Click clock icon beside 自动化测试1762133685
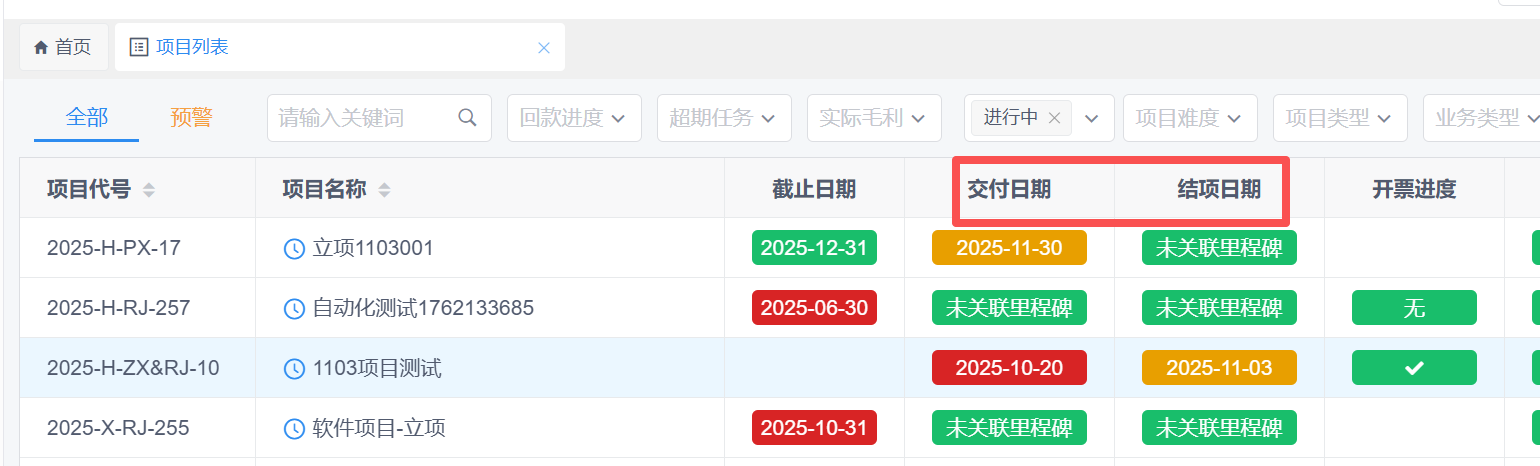This screenshot has height=466, width=1540. [x=294, y=309]
